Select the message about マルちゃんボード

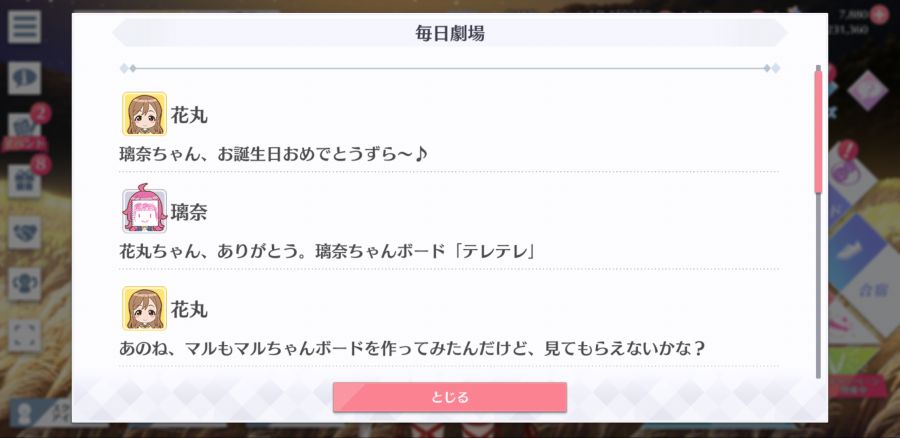(x=412, y=348)
